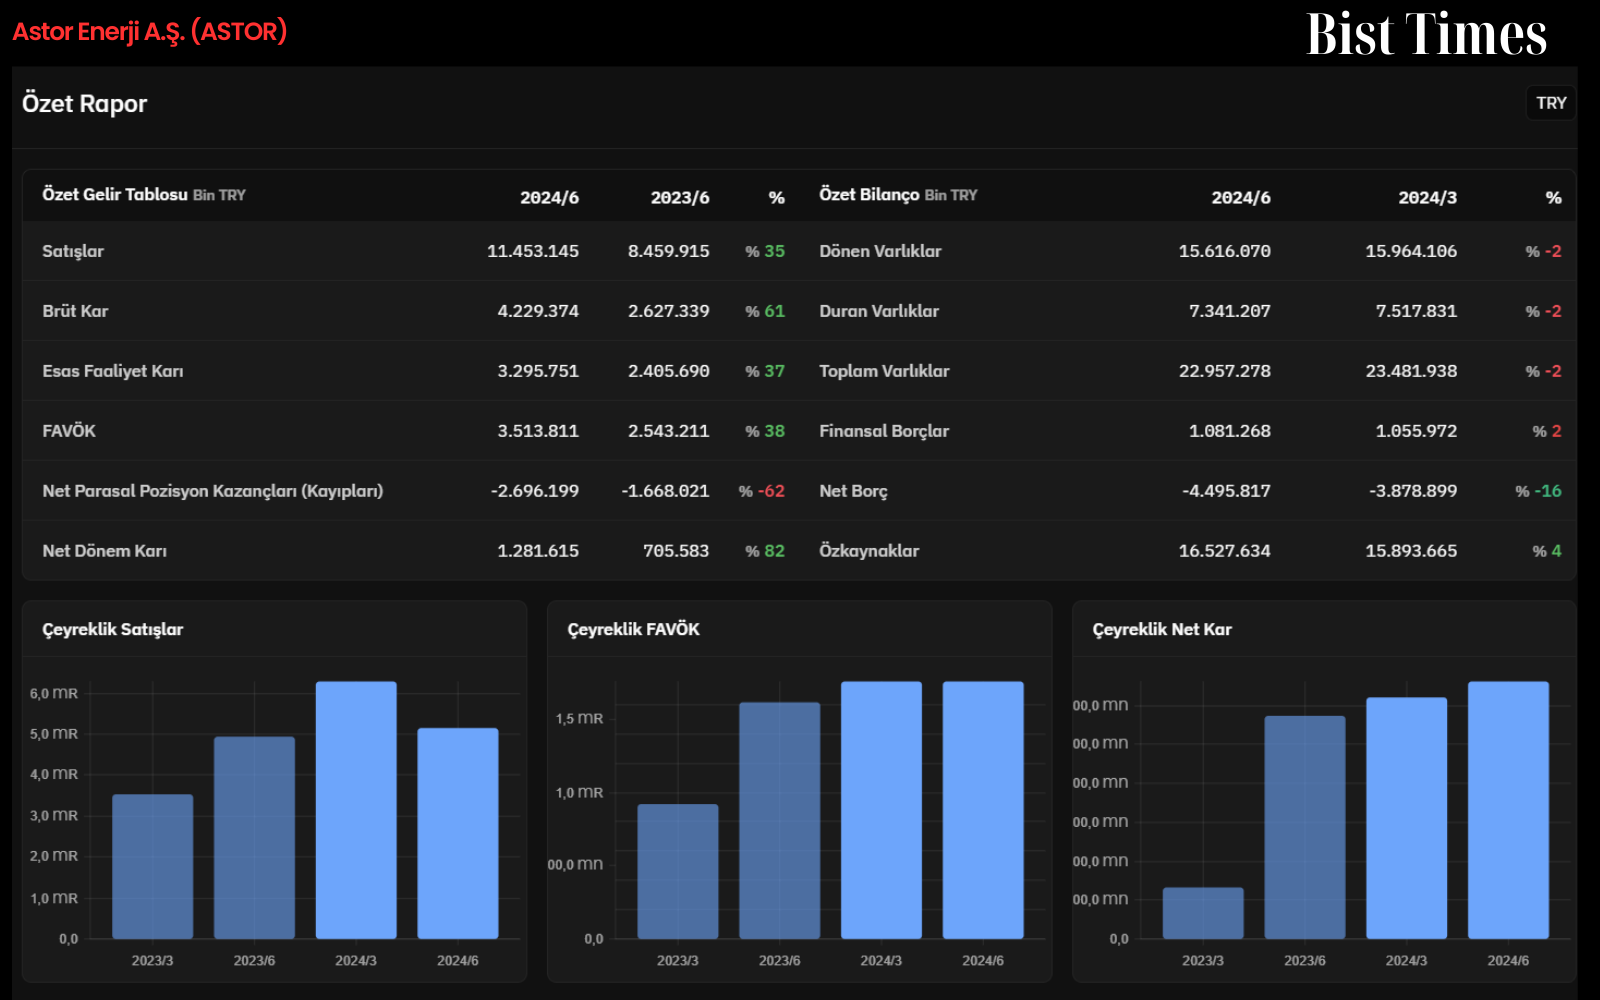
Task: Click the 2023/6 bar in Çeyreklik Net Kar
Action: point(1305,827)
